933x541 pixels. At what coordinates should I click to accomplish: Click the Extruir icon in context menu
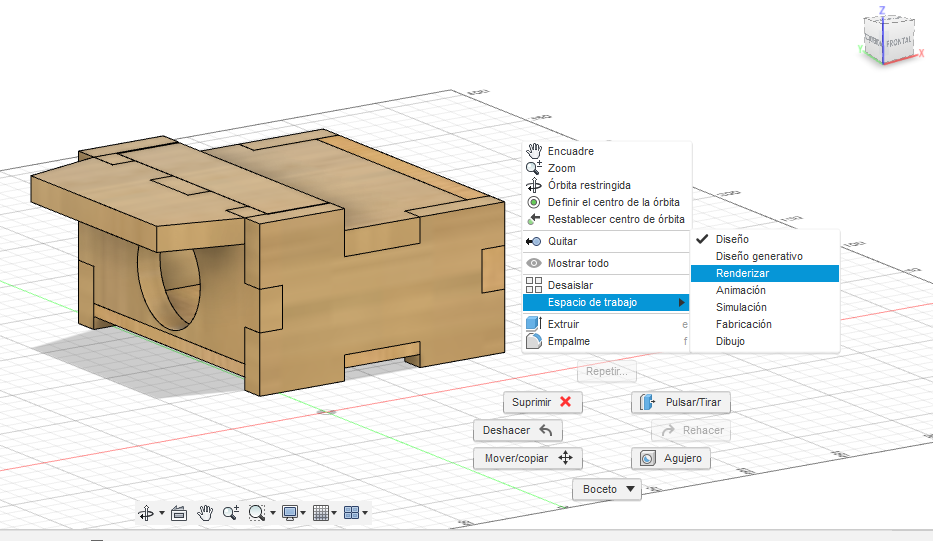pyautogui.click(x=534, y=324)
